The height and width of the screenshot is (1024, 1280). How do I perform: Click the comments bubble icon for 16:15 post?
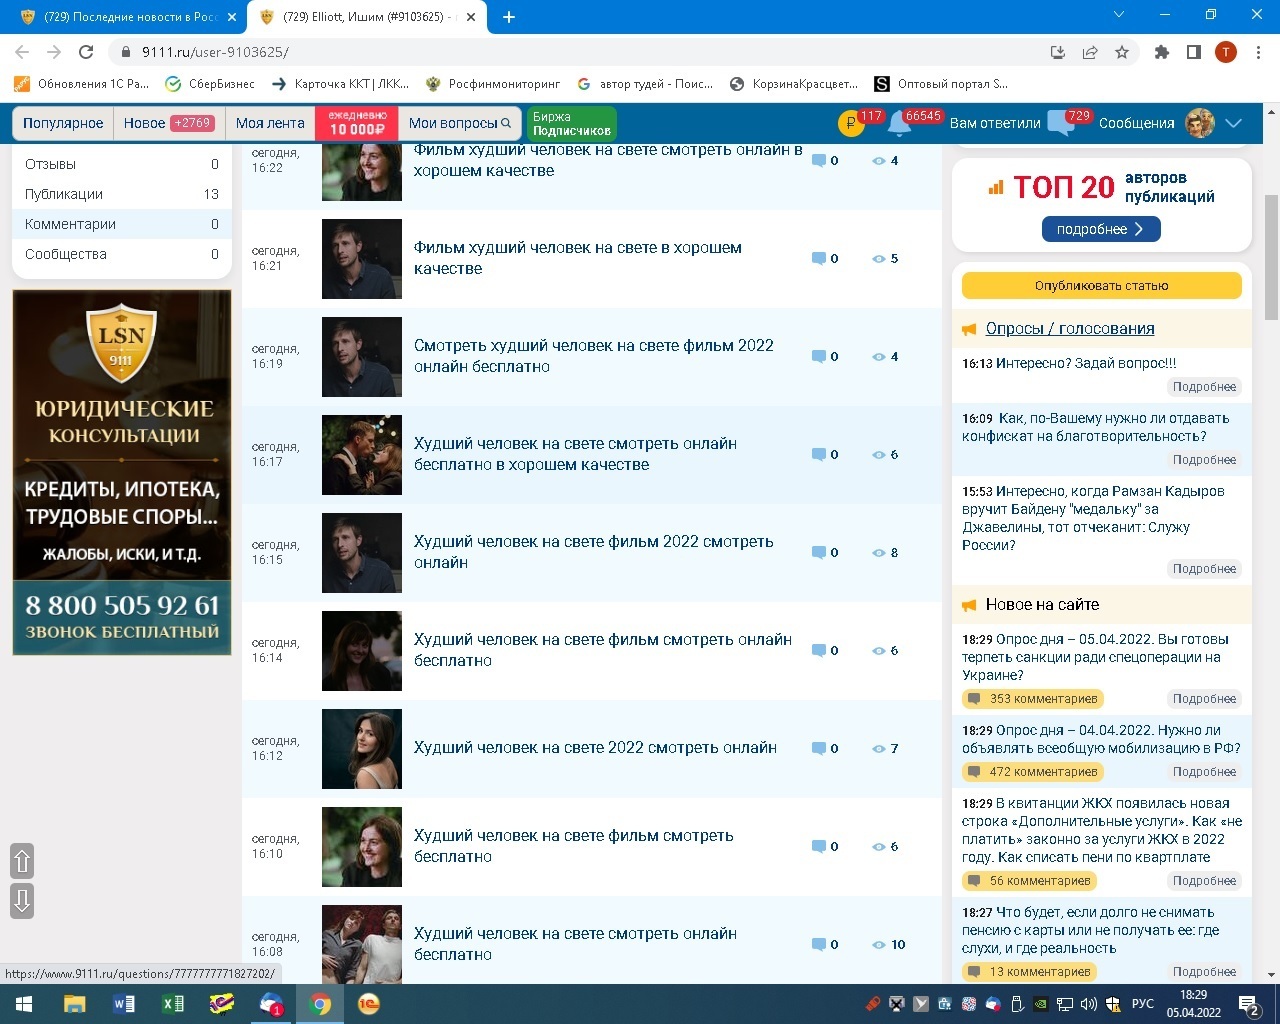pos(819,553)
